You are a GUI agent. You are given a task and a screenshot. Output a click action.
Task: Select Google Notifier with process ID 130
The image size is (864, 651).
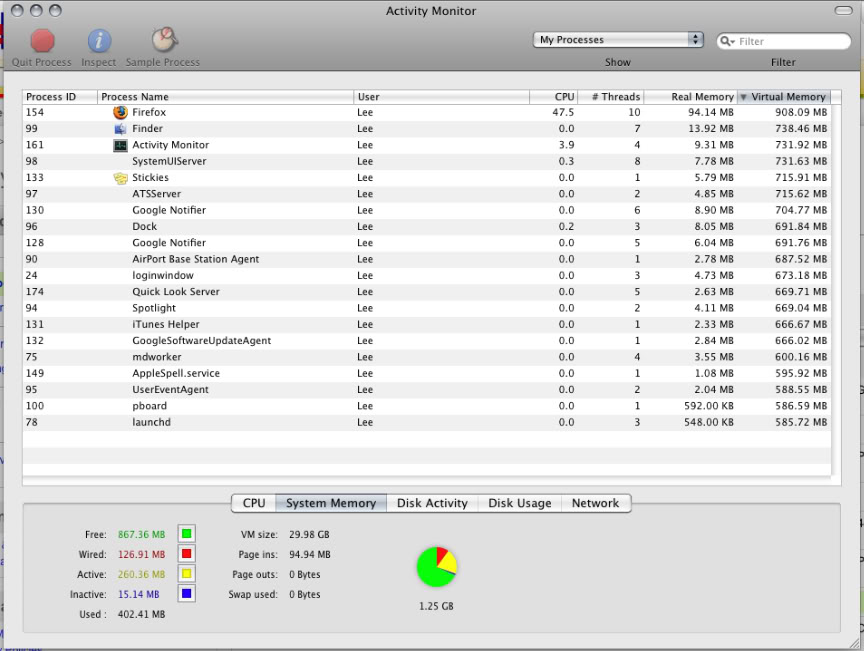(x=426, y=211)
